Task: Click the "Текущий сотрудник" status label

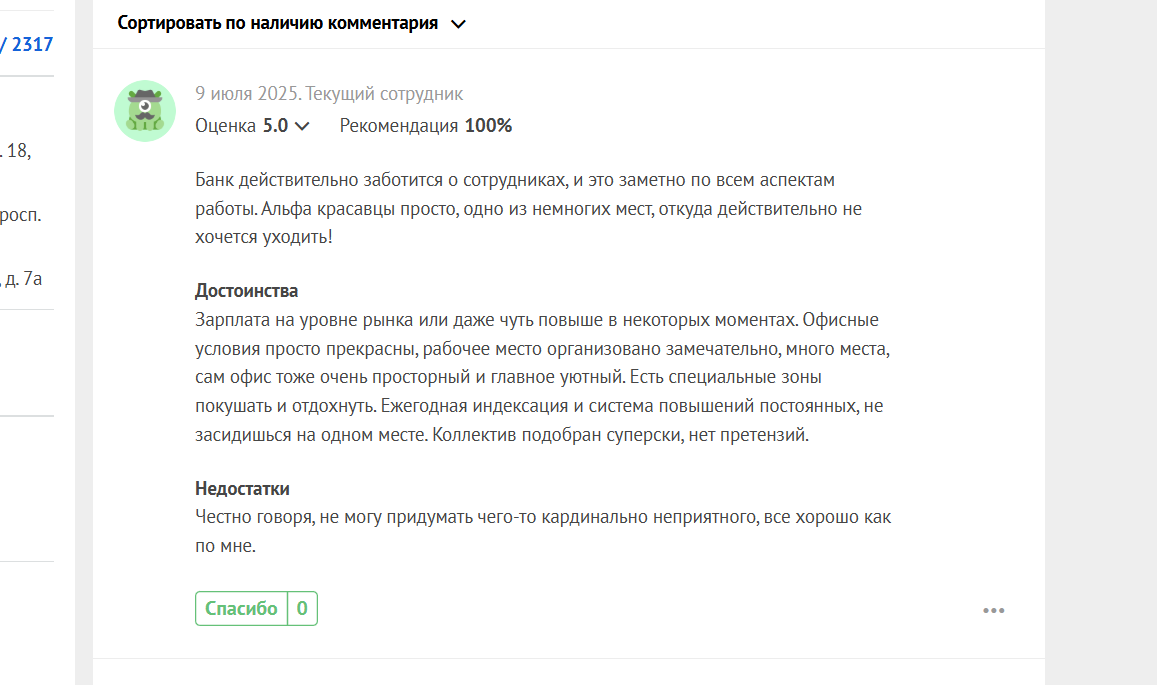Action: pyautogui.click(x=384, y=94)
